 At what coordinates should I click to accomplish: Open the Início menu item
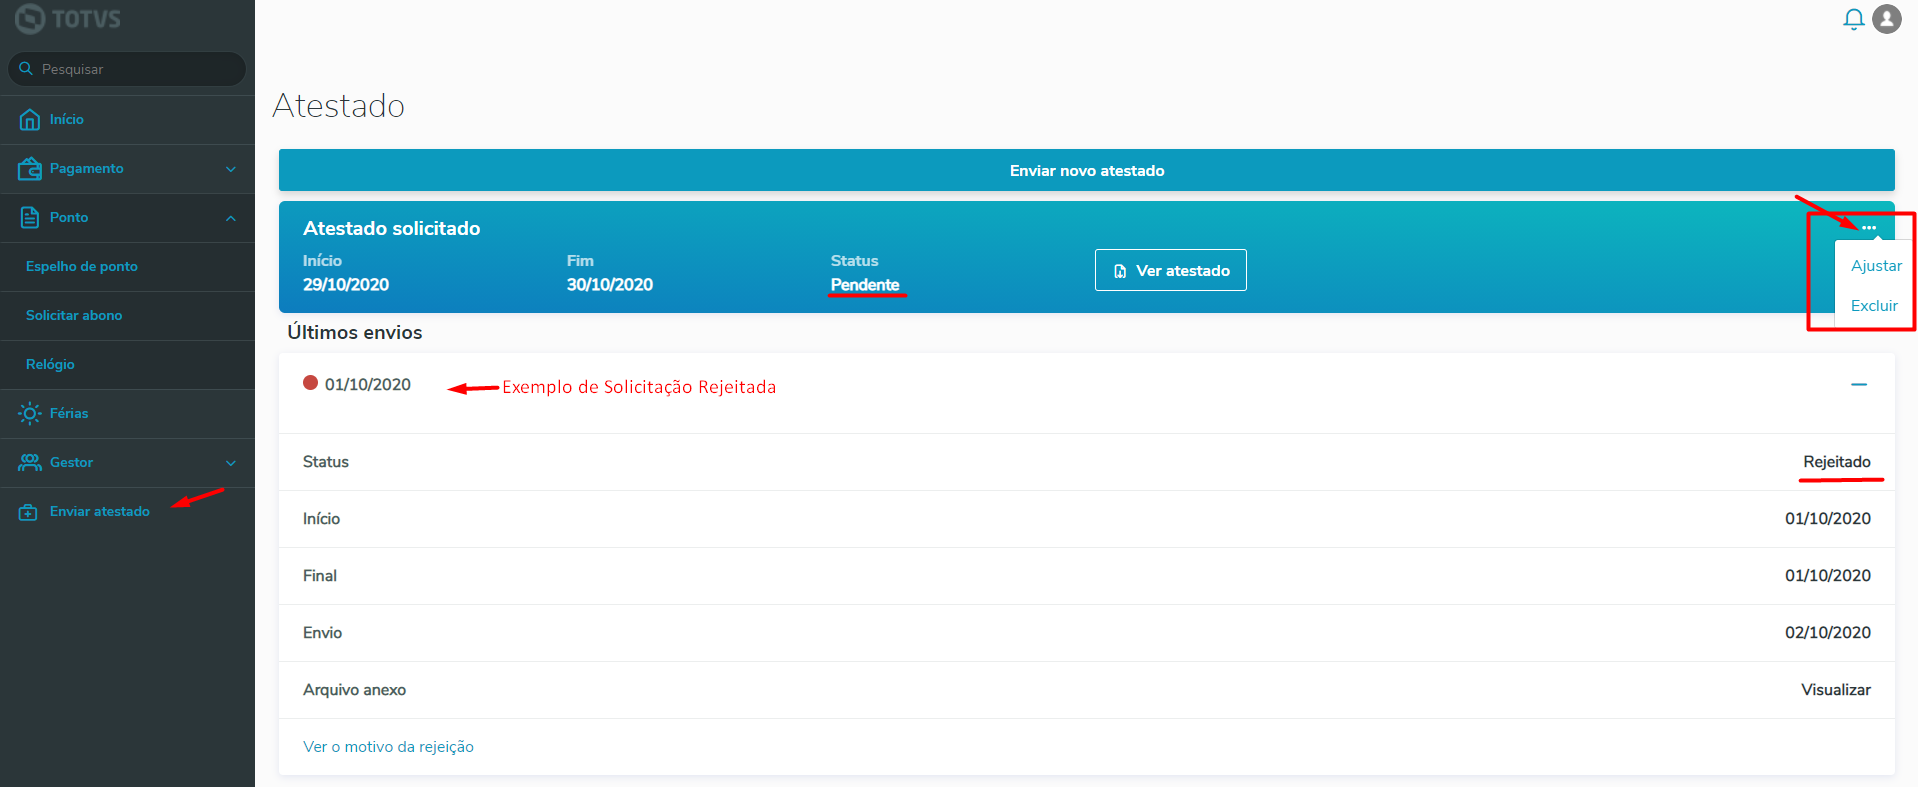(x=67, y=119)
